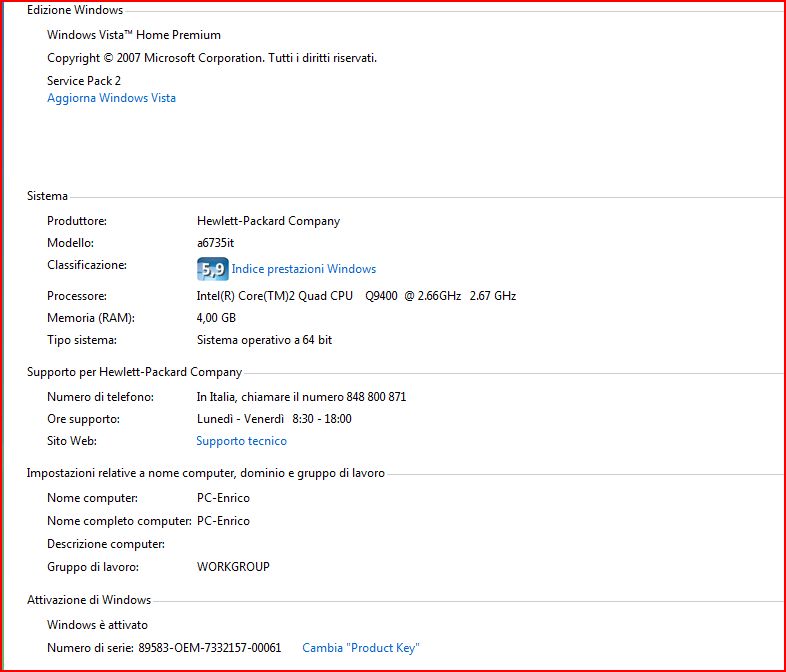Viewport: 786px width, 672px height.
Task: Click the Impostazioni relative a nome computer heading
Action: [206, 473]
